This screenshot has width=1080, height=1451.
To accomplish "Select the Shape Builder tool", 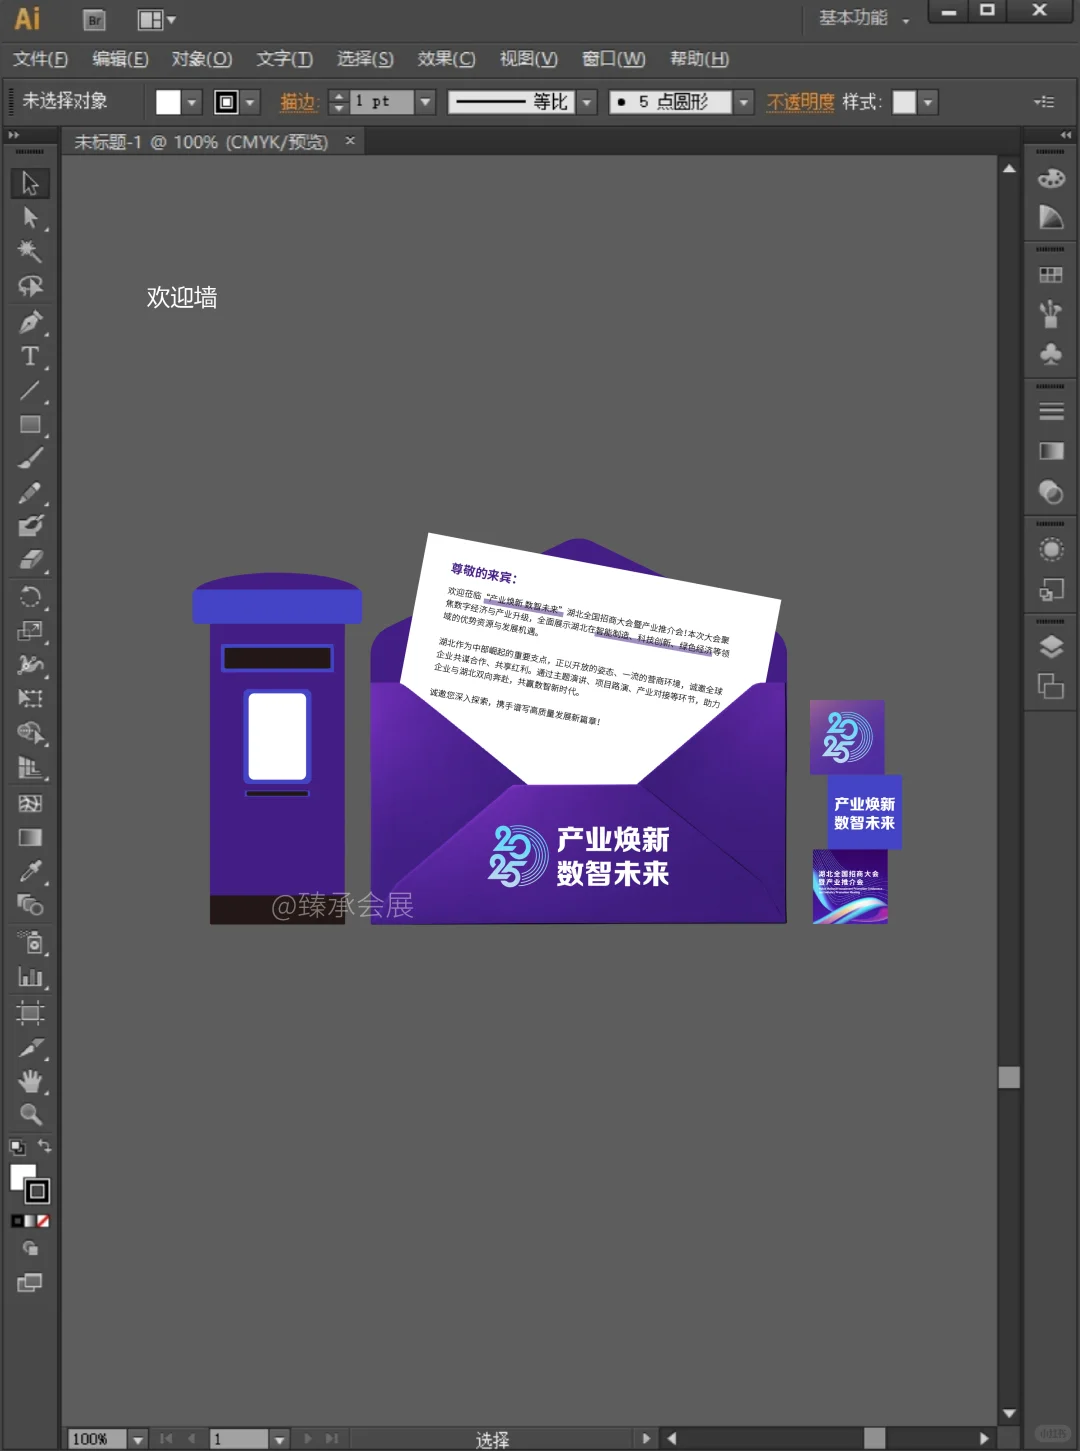I will (x=30, y=733).
